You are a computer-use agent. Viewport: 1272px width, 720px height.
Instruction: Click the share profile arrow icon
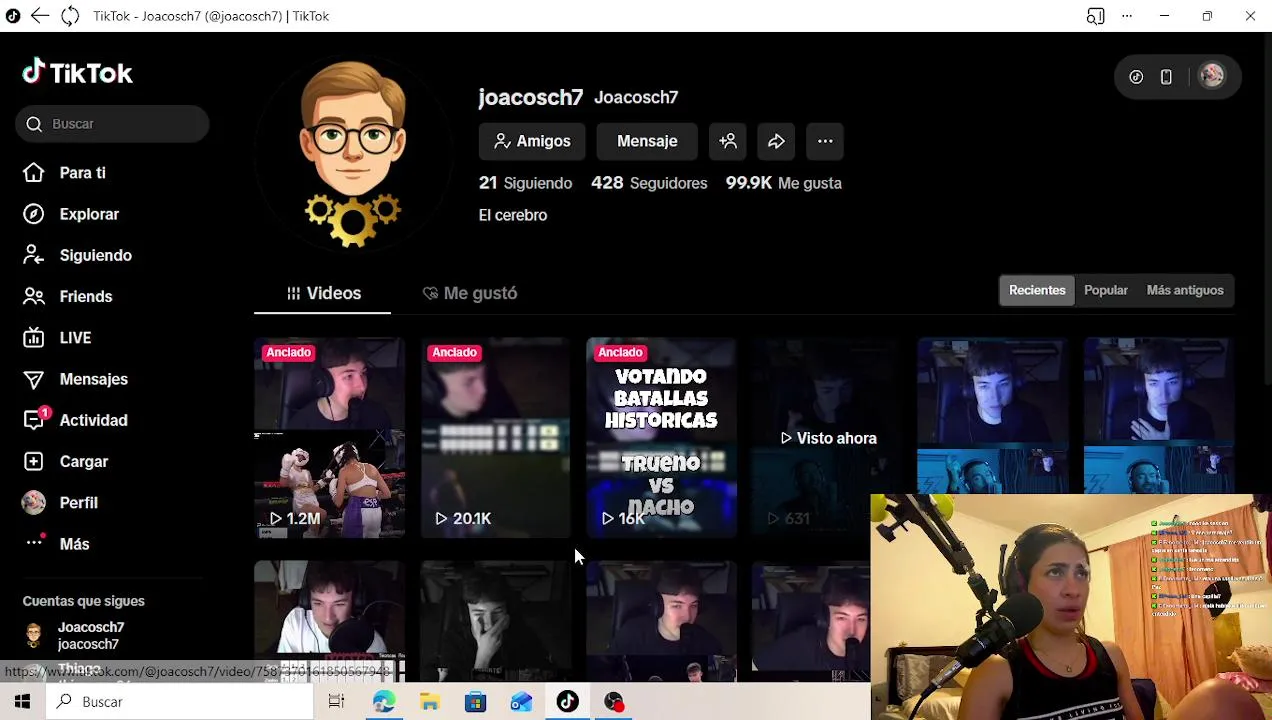776,141
